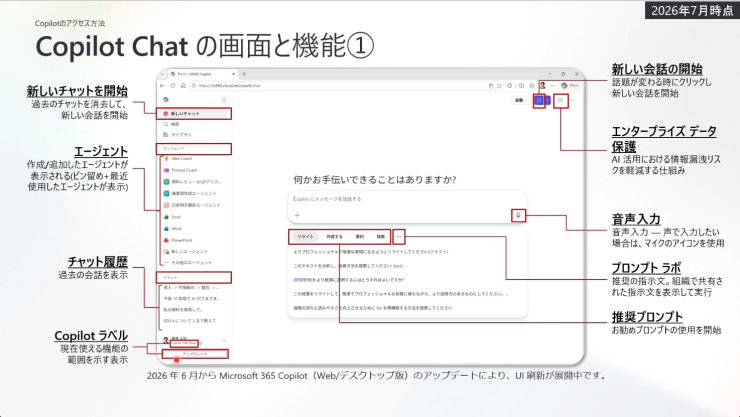Open the account options ellipsis beside the user name

point(224,340)
